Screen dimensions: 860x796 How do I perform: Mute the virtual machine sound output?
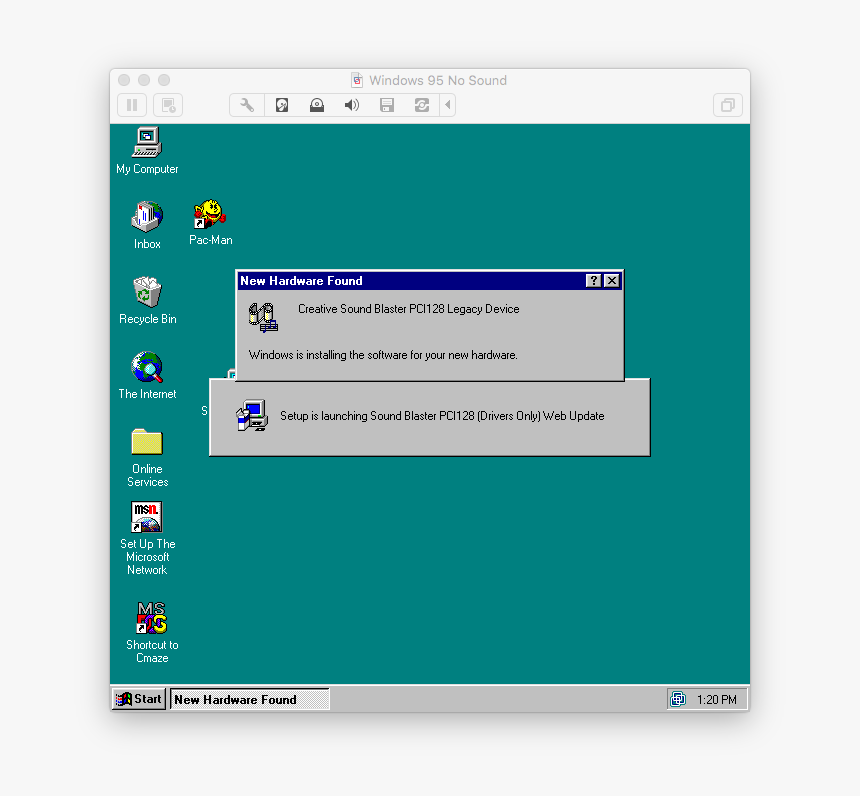[351, 104]
